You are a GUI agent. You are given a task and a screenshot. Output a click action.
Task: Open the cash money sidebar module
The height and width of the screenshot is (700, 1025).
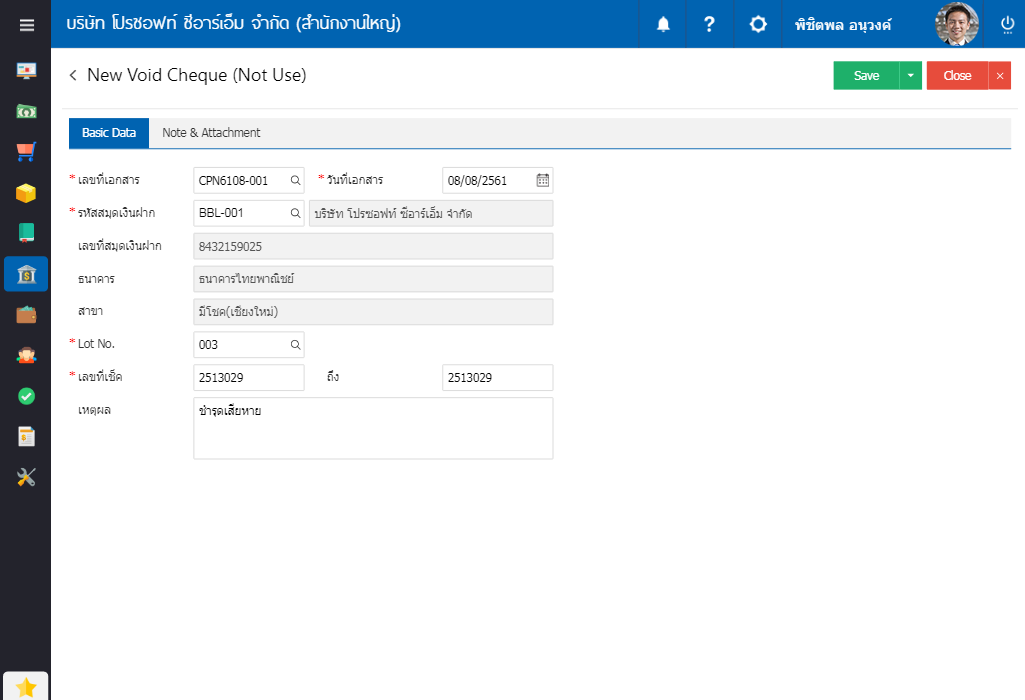click(x=26, y=111)
